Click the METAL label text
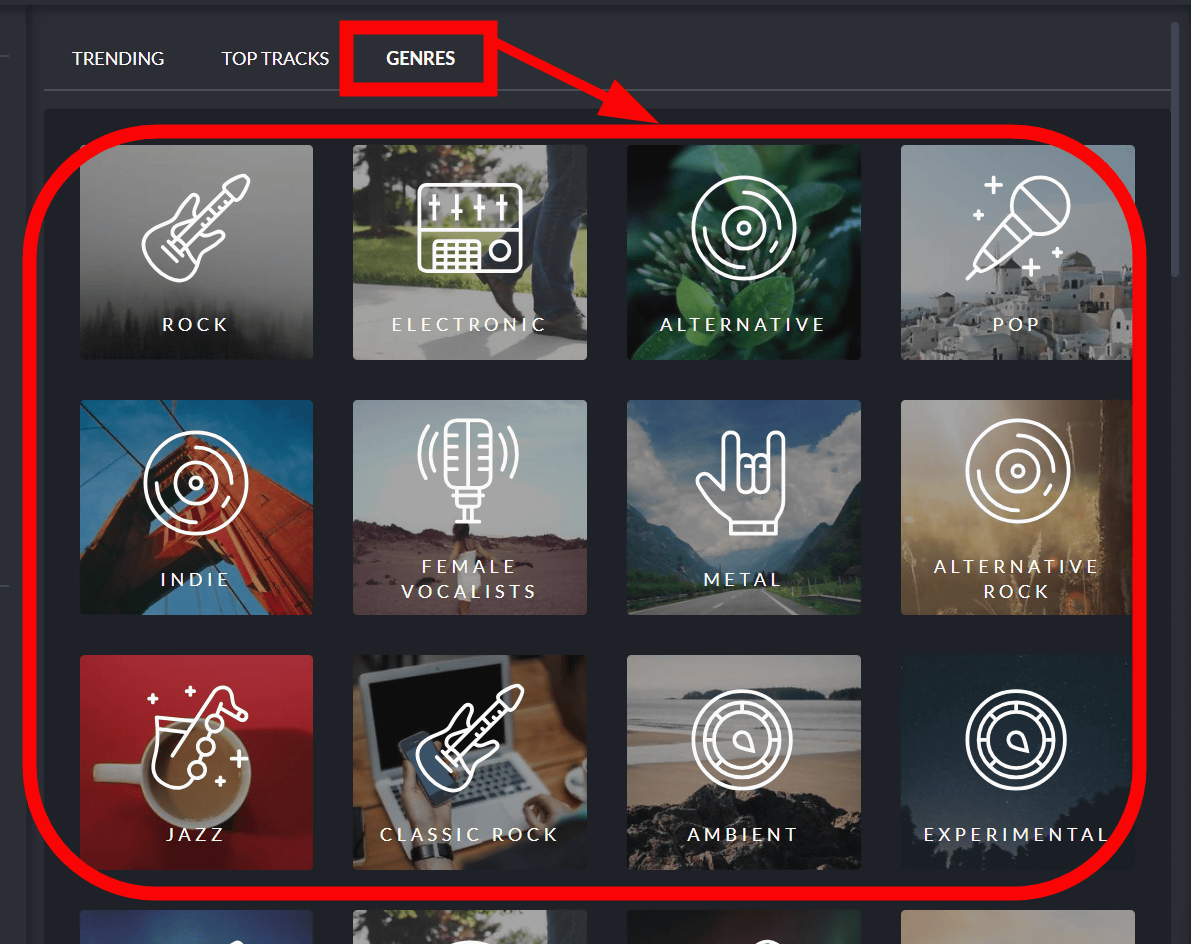Viewport: 1191px width, 944px height. click(742, 579)
